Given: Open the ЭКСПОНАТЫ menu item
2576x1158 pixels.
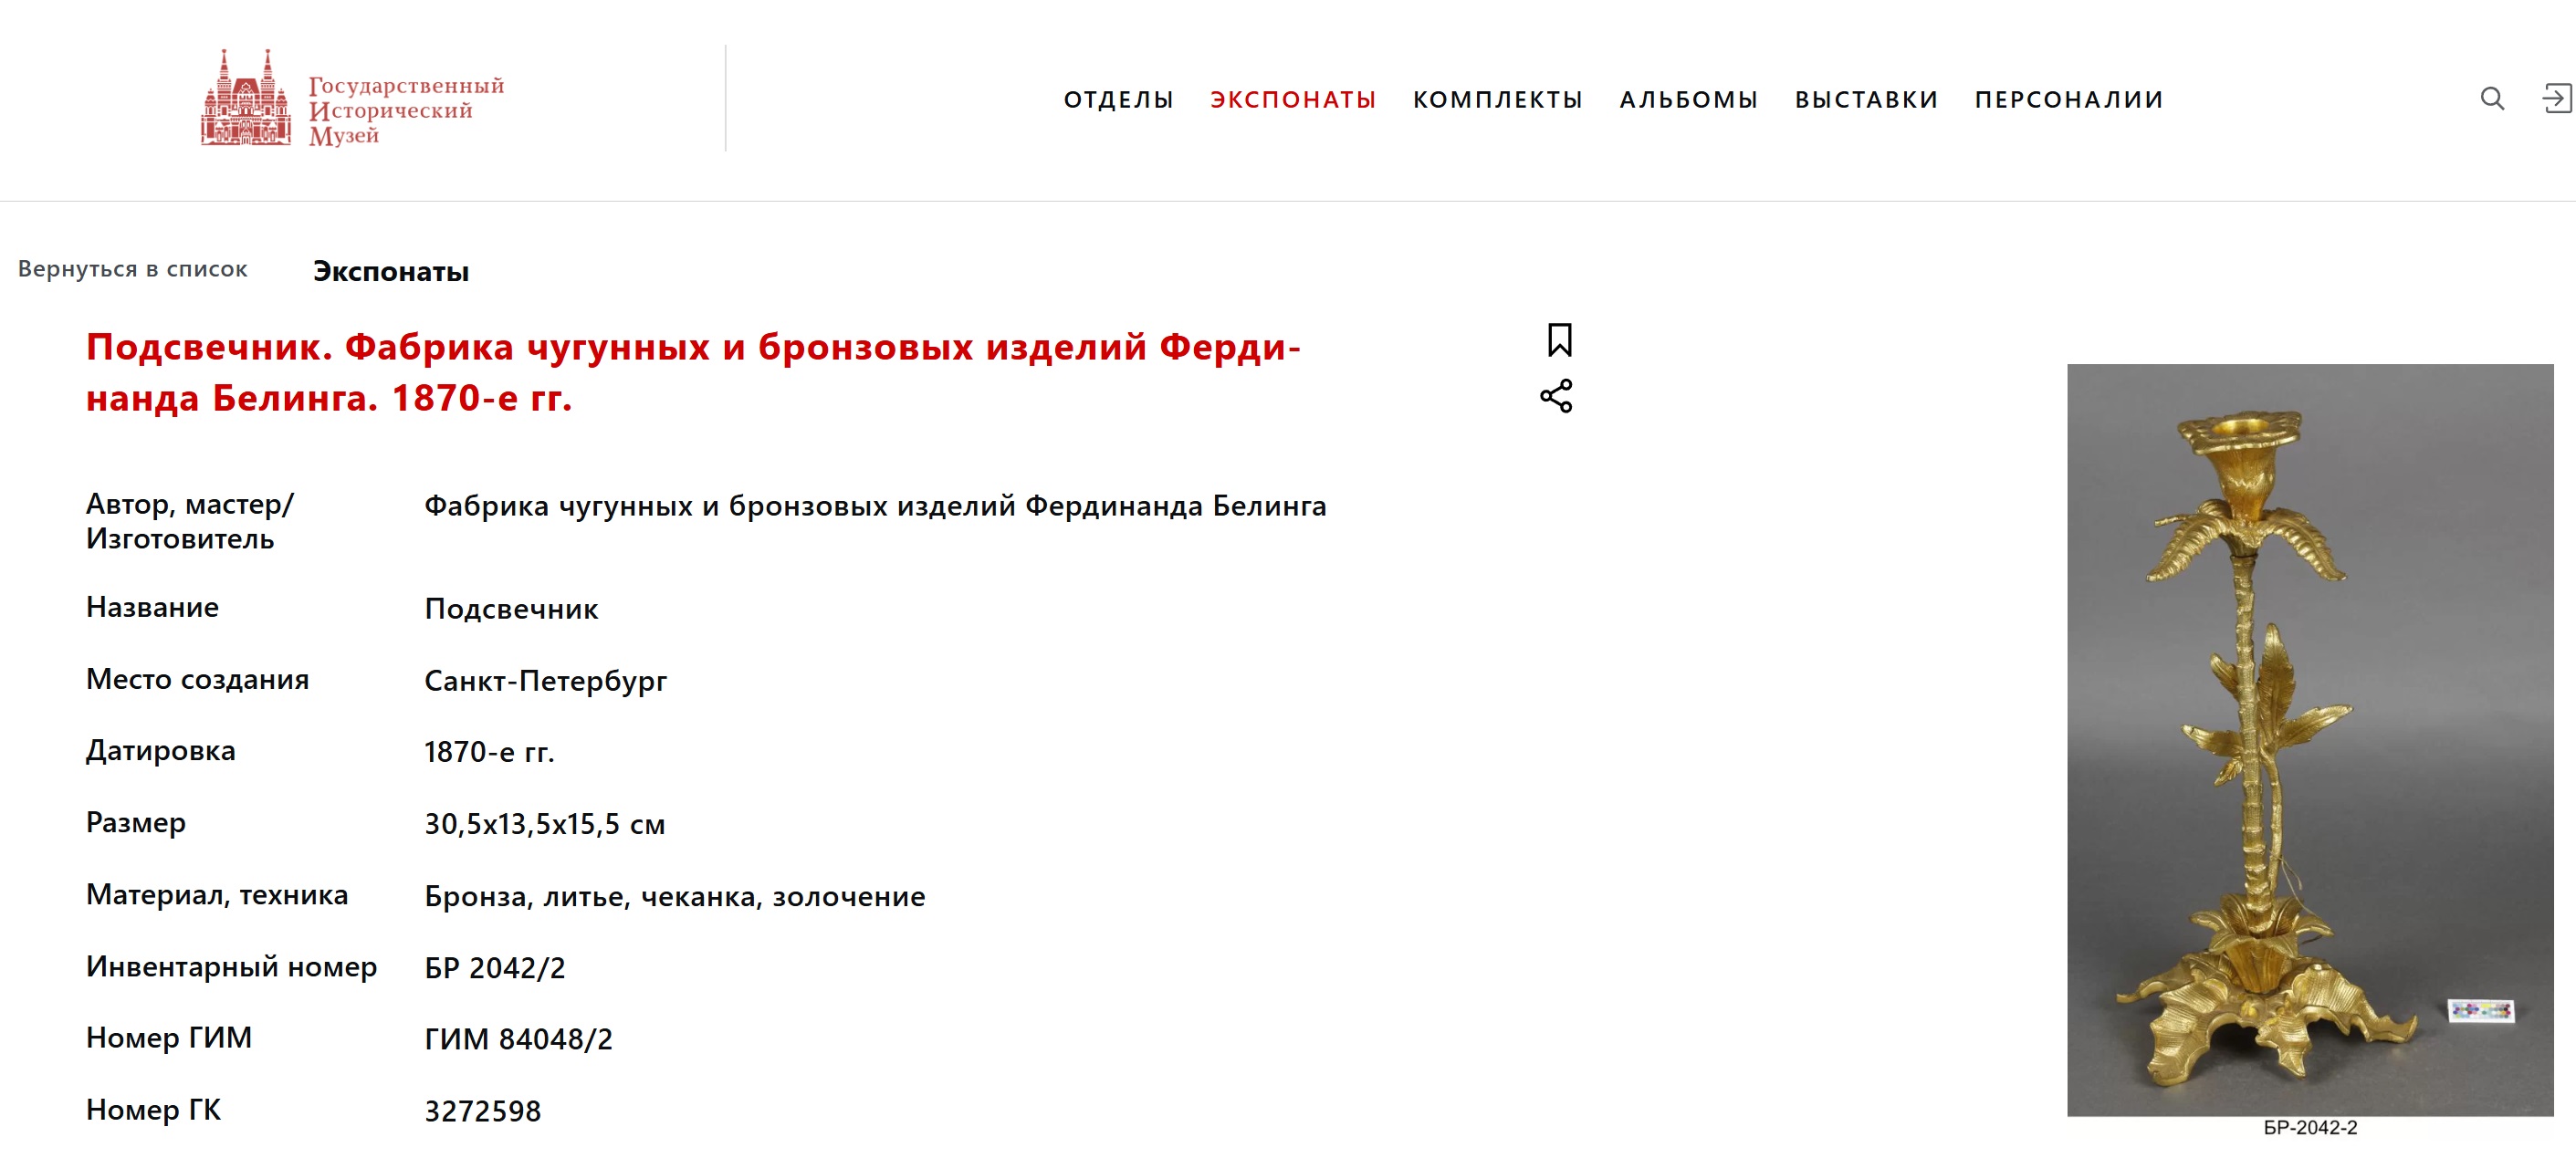Looking at the screenshot, I should pyautogui.click(x=1293, y=100).
